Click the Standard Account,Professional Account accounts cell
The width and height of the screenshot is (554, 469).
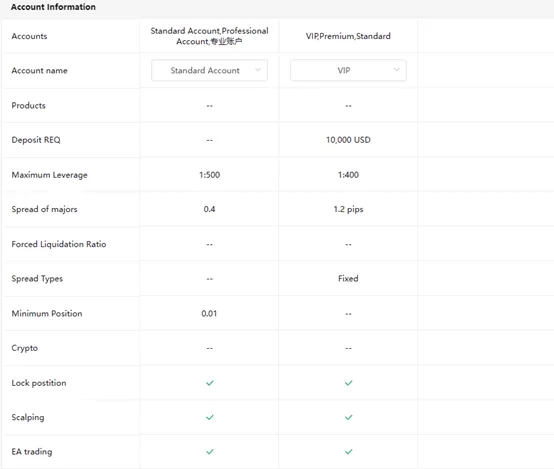tap(210, 36)
